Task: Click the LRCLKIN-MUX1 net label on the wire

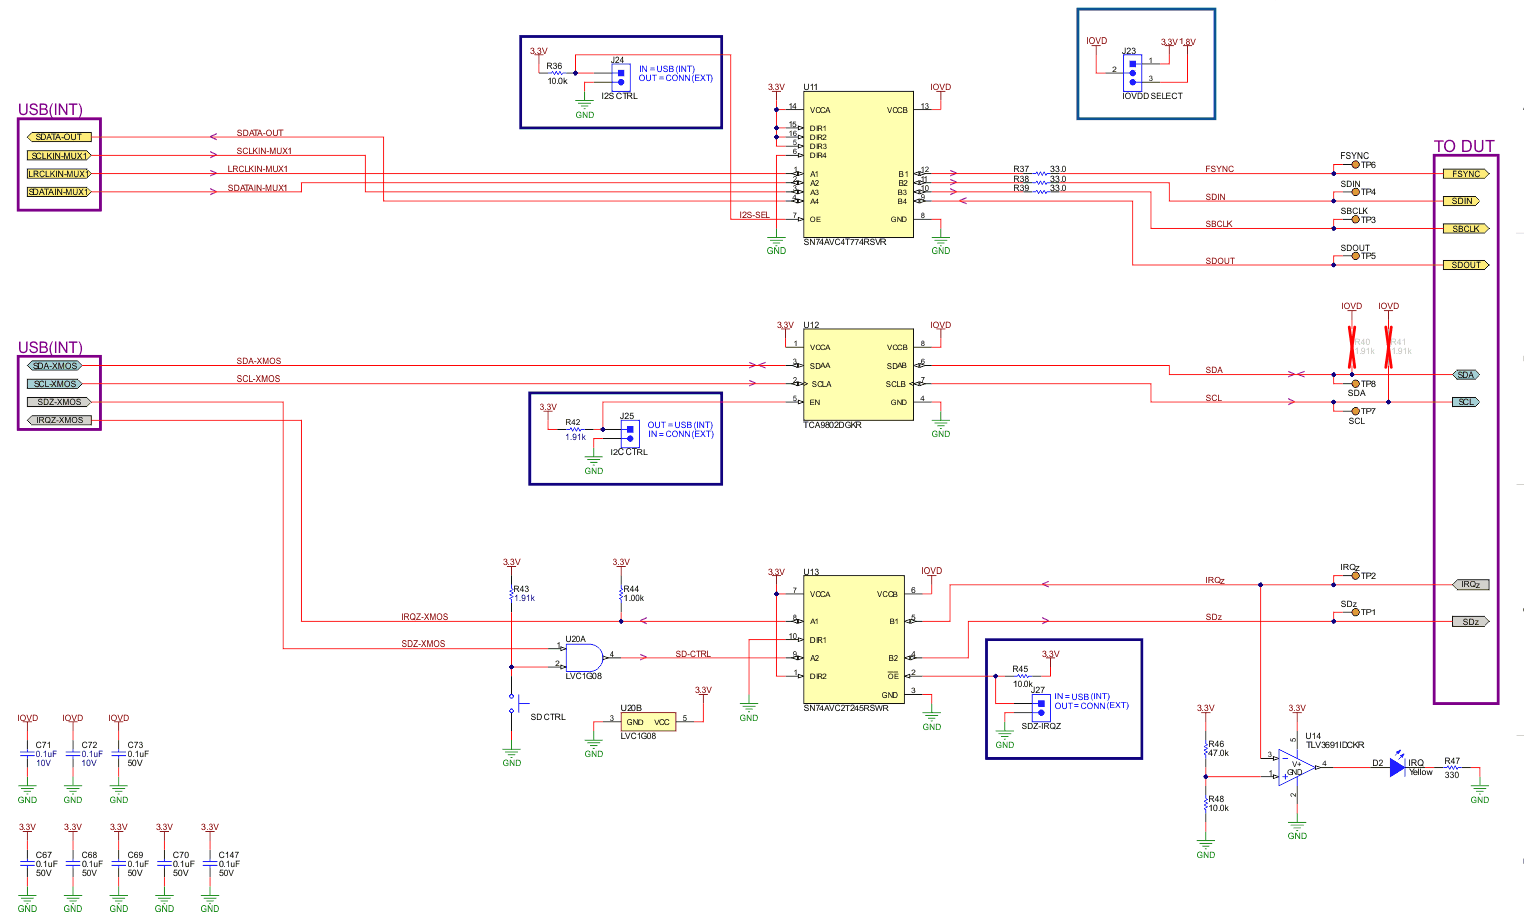Action: (257, 169)
